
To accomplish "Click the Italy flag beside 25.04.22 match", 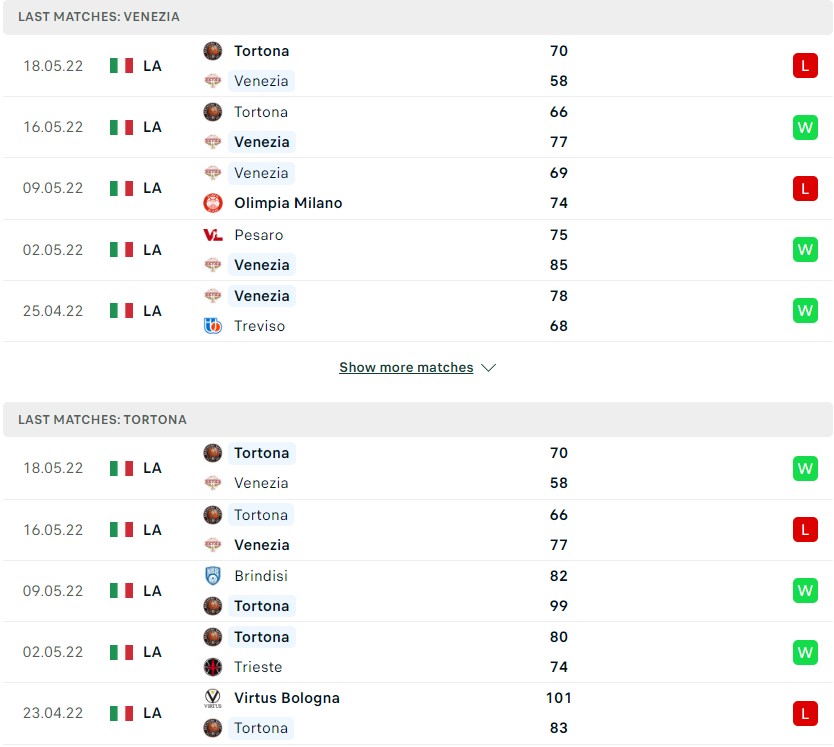I will point(122,311).
